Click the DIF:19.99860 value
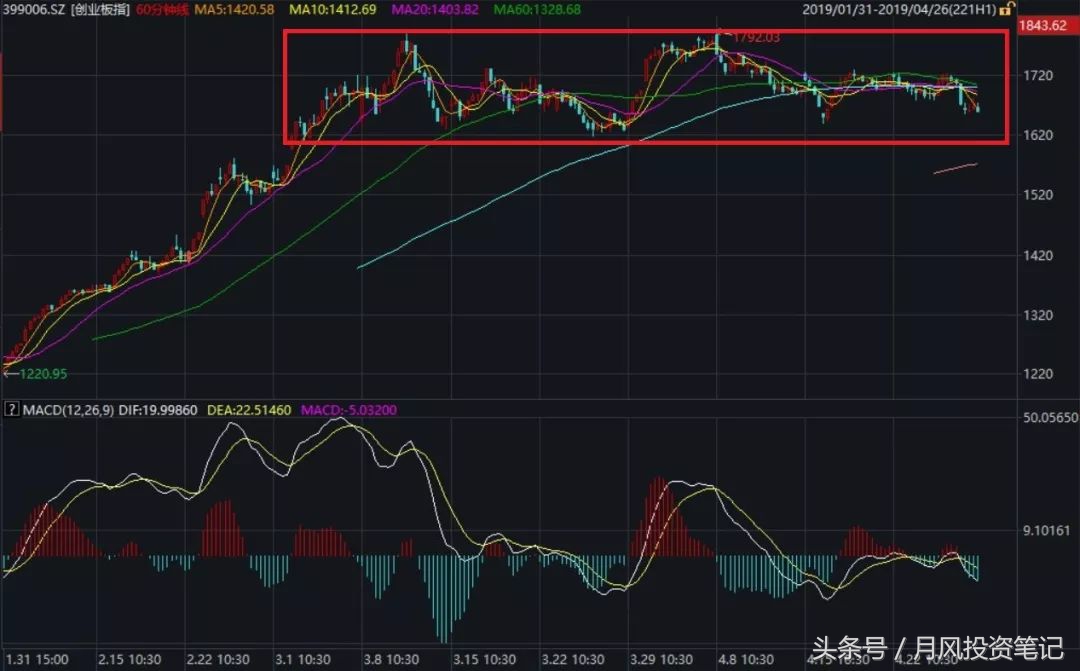Image resolution: width=1080 pixels, height=671 pixels. pyautogui.click(x=158, y=410)
